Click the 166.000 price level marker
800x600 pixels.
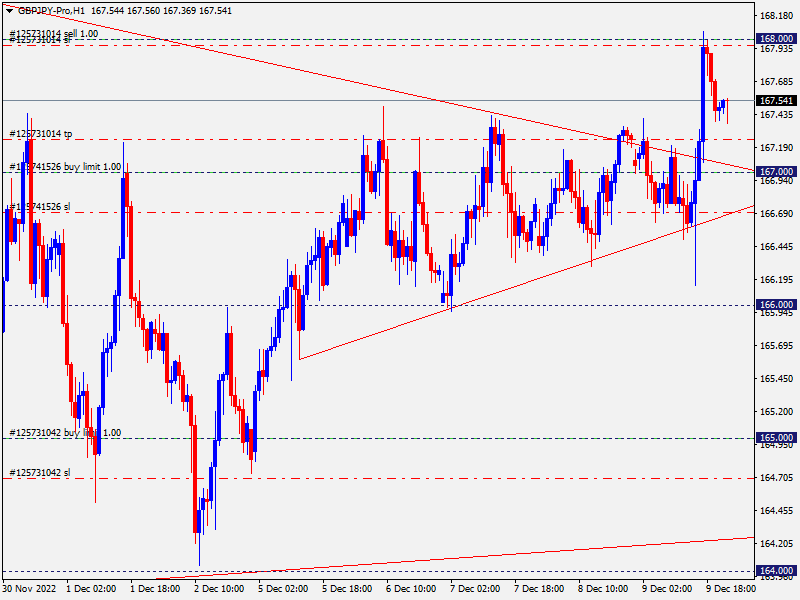[776, 305]
